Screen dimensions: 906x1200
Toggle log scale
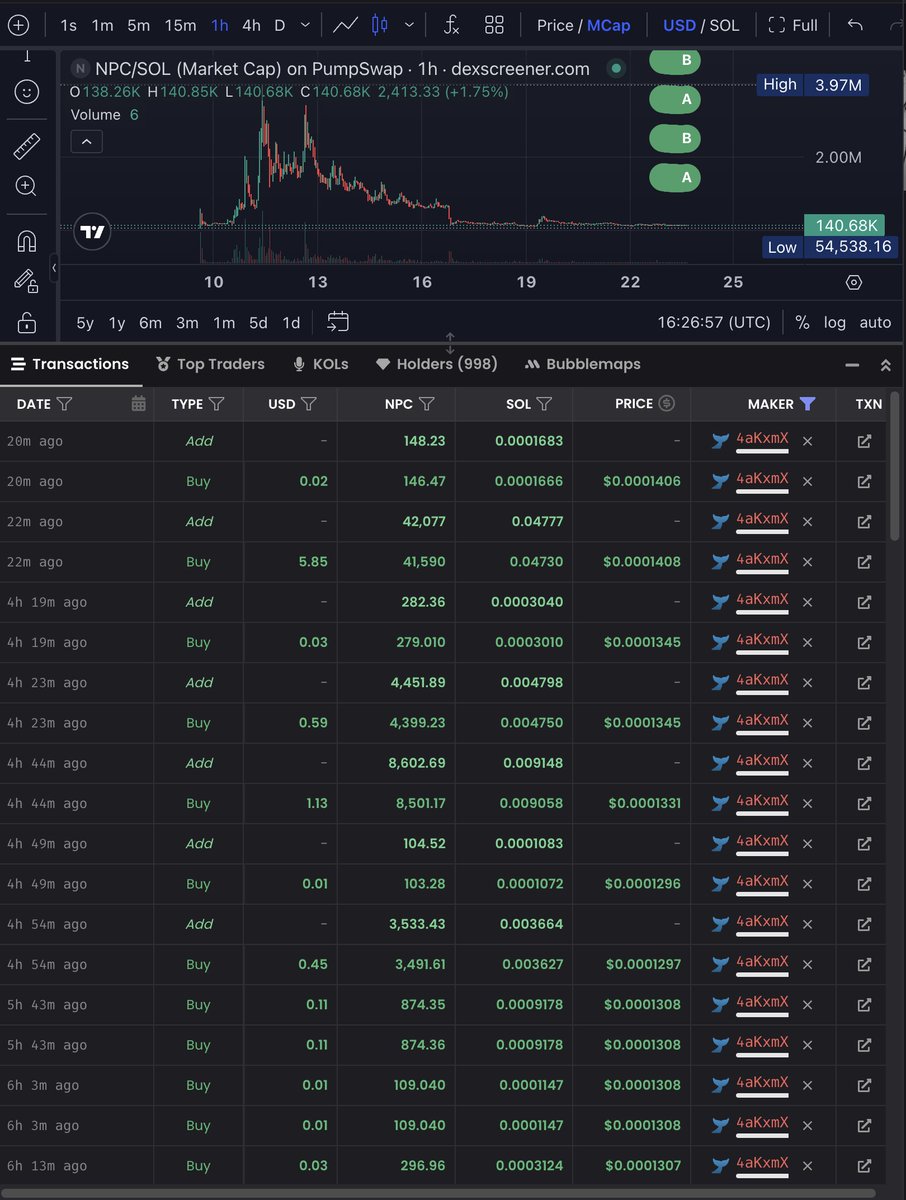(x=834, y=322)
